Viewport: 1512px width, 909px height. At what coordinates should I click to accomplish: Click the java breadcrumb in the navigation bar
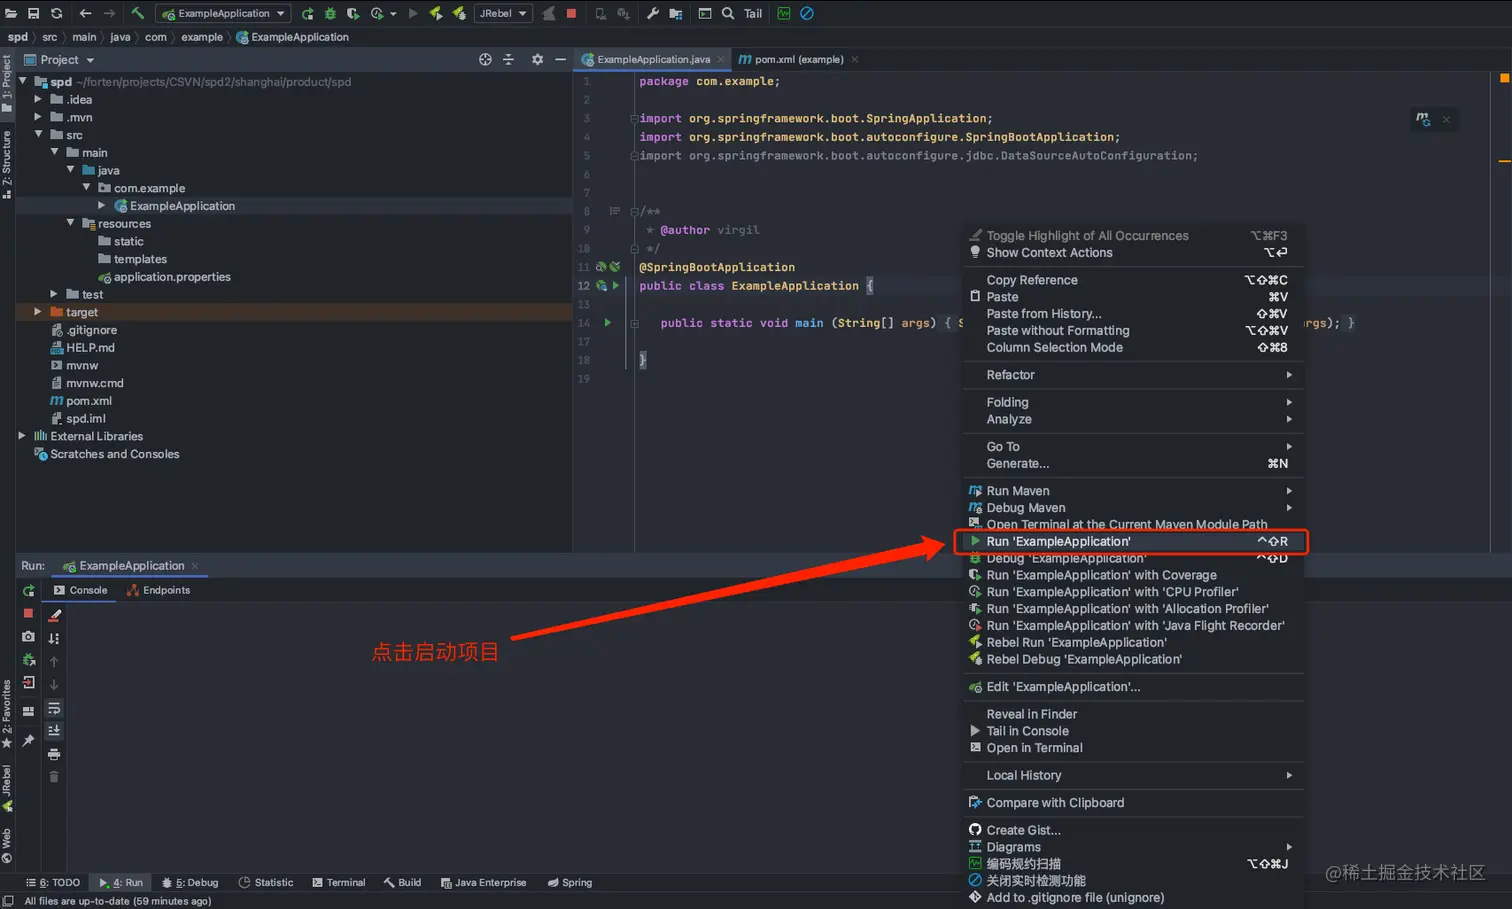[x=120, y=37]
